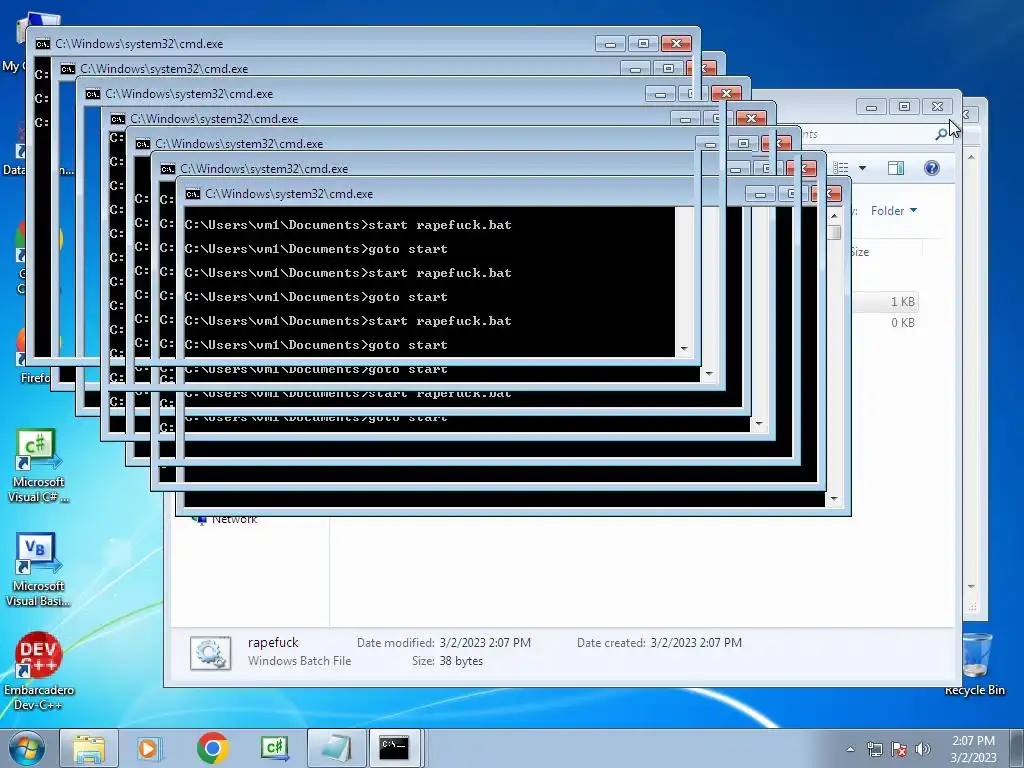The width and height of the screenshot is (1024, 768).
Task: Open the view options dropdown arrow in Explorer
Action: tap(862, 168)
